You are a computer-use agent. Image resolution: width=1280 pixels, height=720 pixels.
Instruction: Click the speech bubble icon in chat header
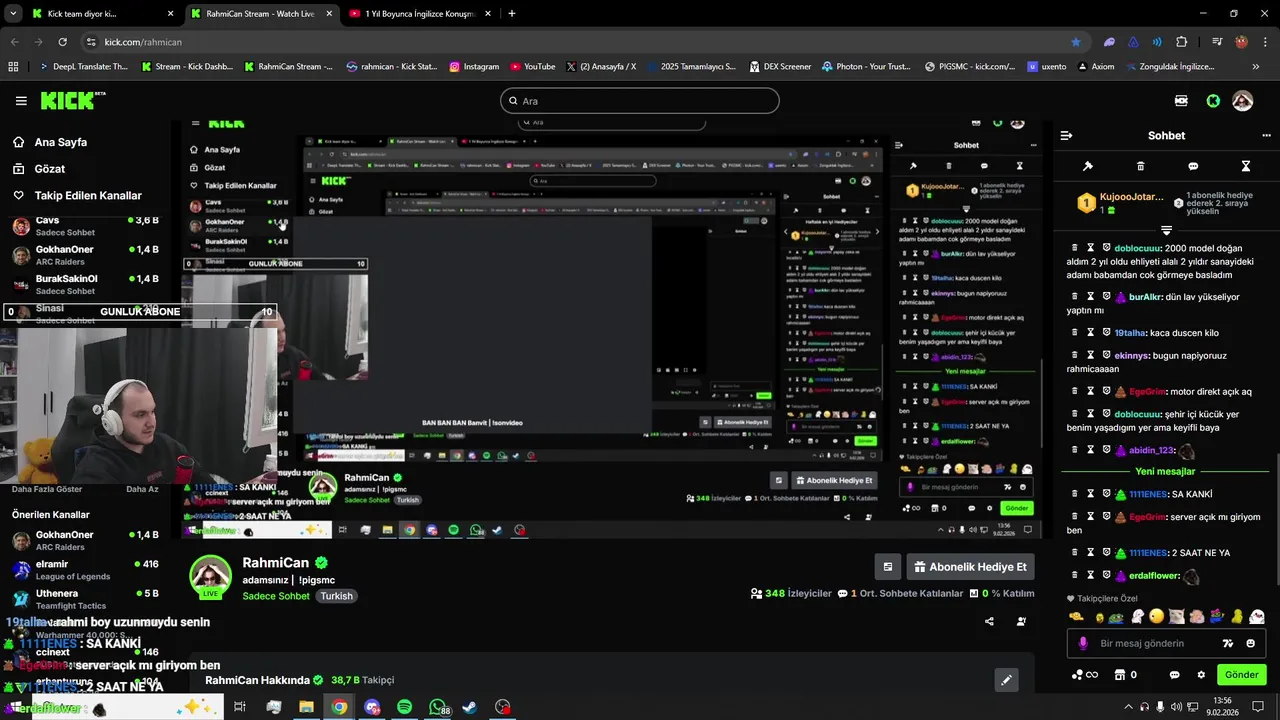tap(1193, 166)
